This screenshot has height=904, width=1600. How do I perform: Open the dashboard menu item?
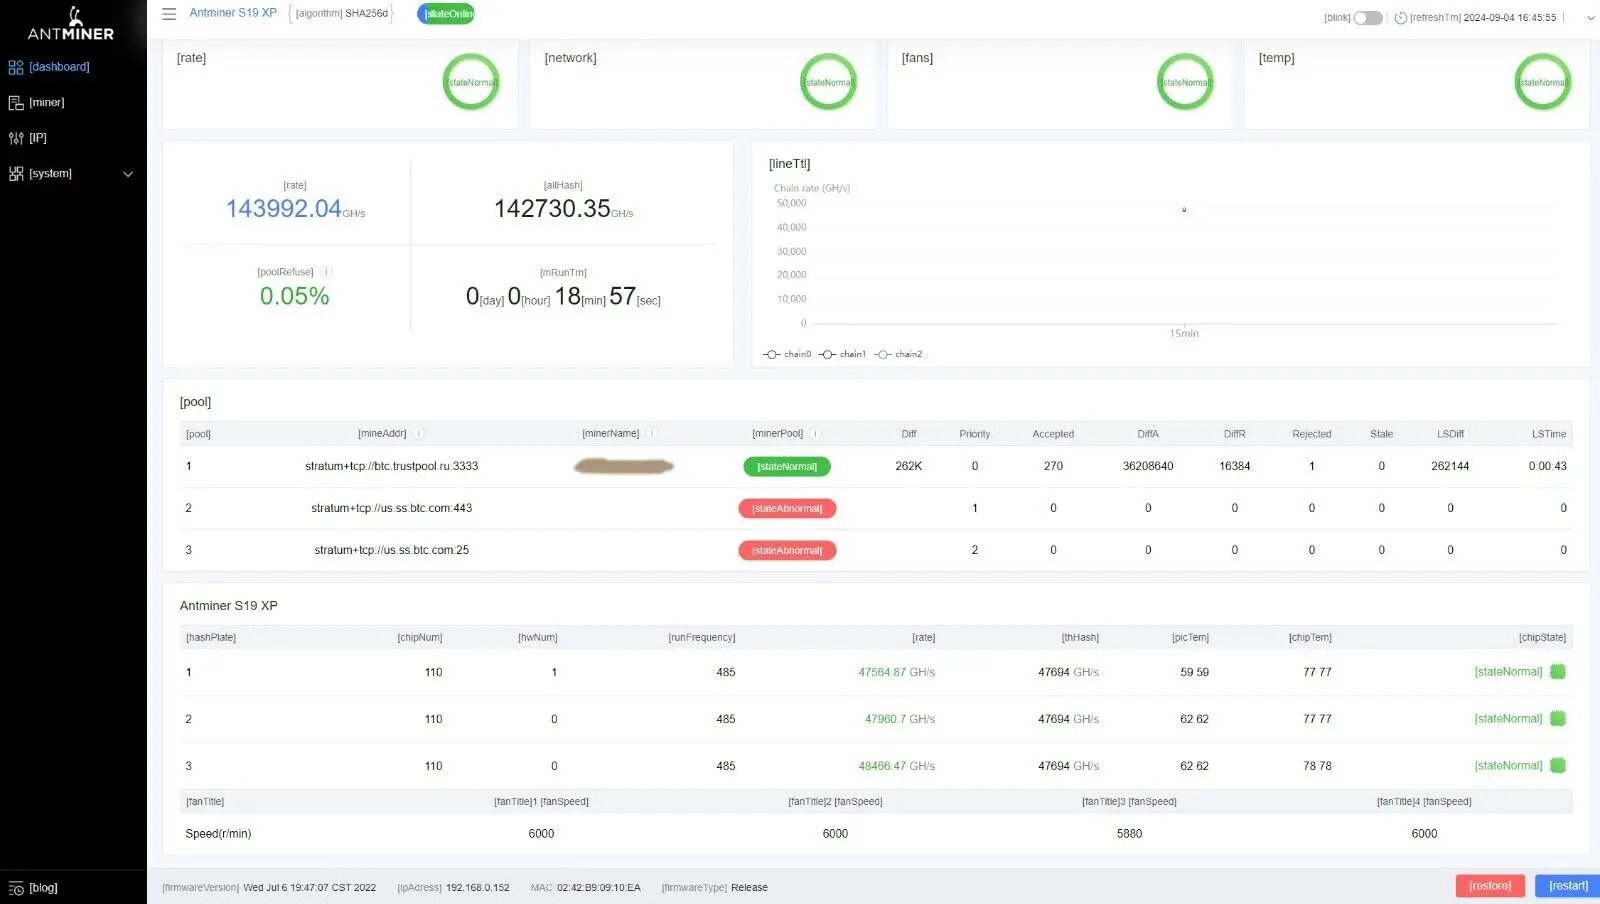pyautogui.click(x=59, y=67)
